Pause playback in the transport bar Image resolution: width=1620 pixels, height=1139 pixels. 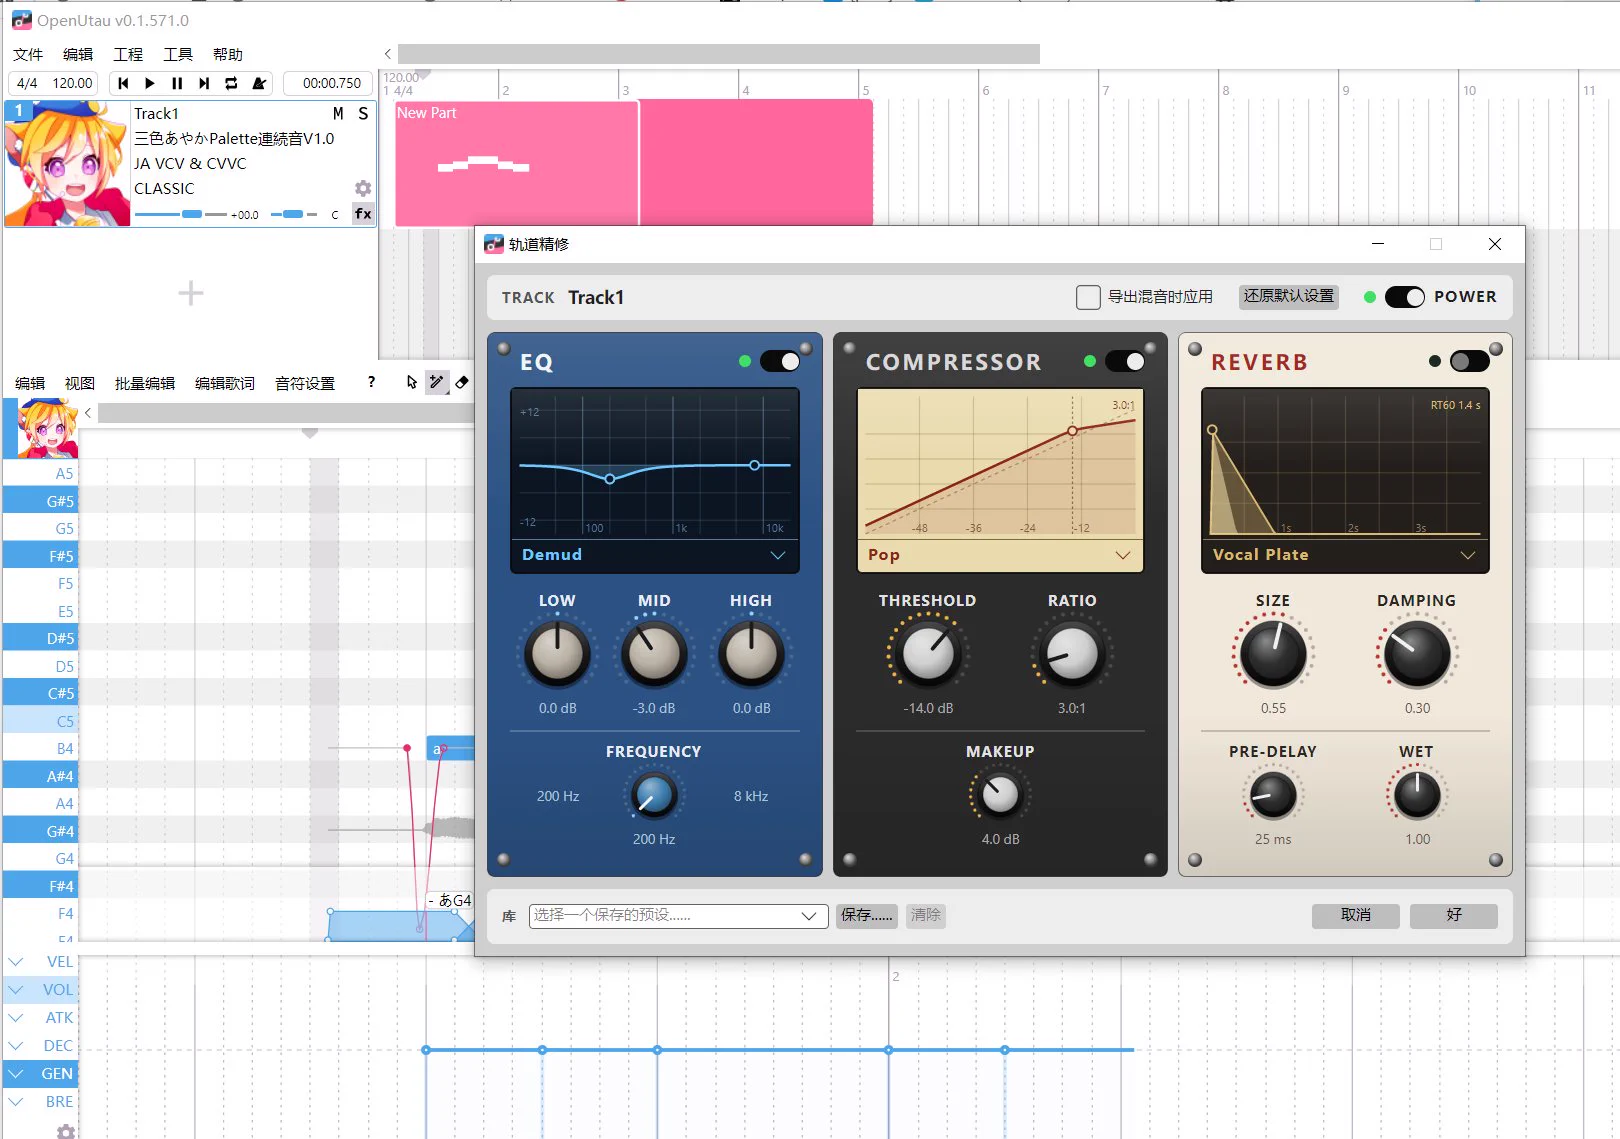click(177, 83)
